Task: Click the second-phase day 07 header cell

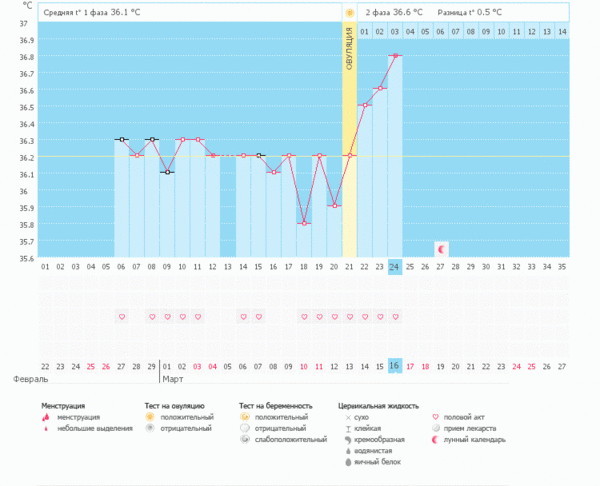Action: coord(456,32)
